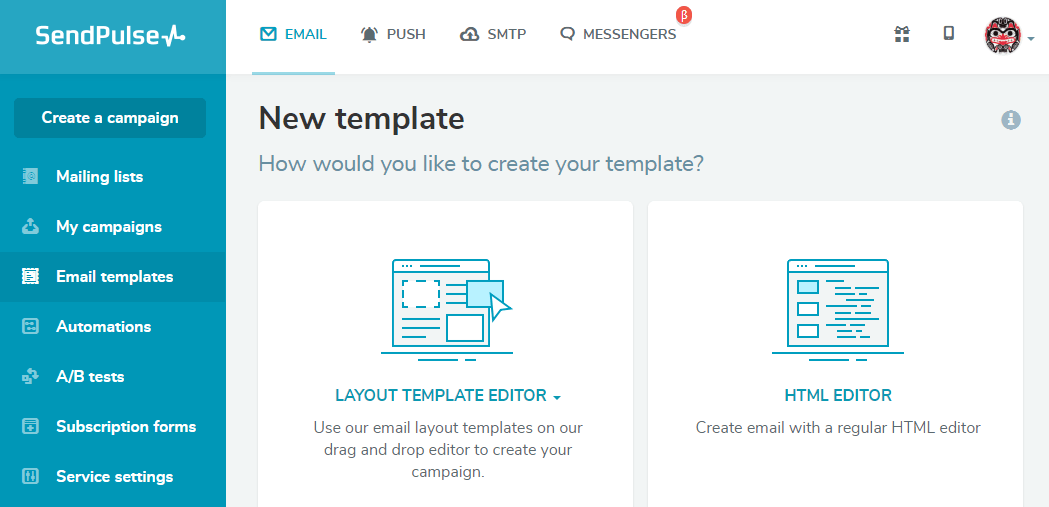Click the gift box icon
The height and width of the screenshot is (507, 1049).
[902, 34]
